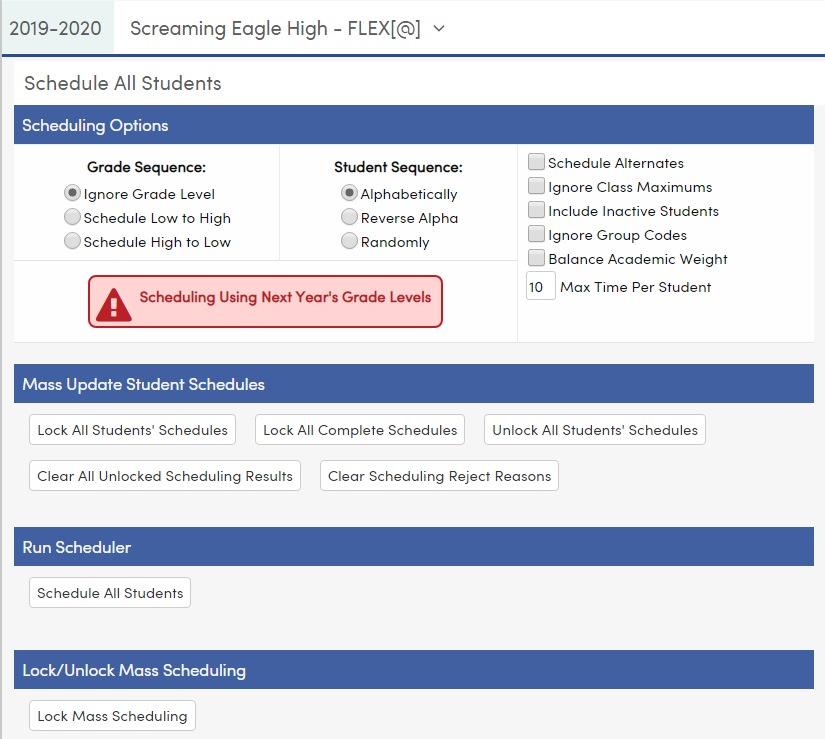Pick Randomly as student sequence

point(348,241)
